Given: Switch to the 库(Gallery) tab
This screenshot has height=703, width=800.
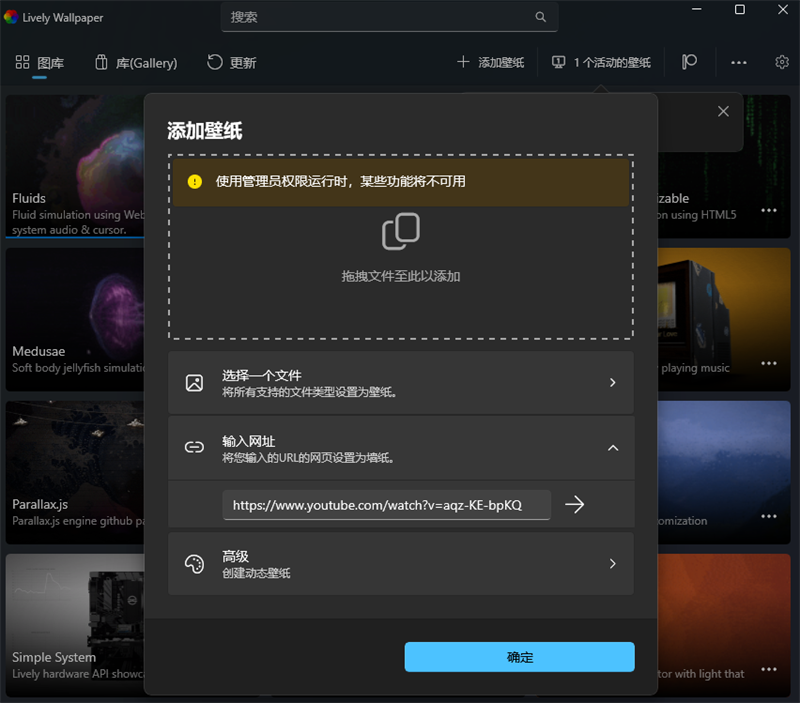Looking at the screenshot, I should [136, 63].
